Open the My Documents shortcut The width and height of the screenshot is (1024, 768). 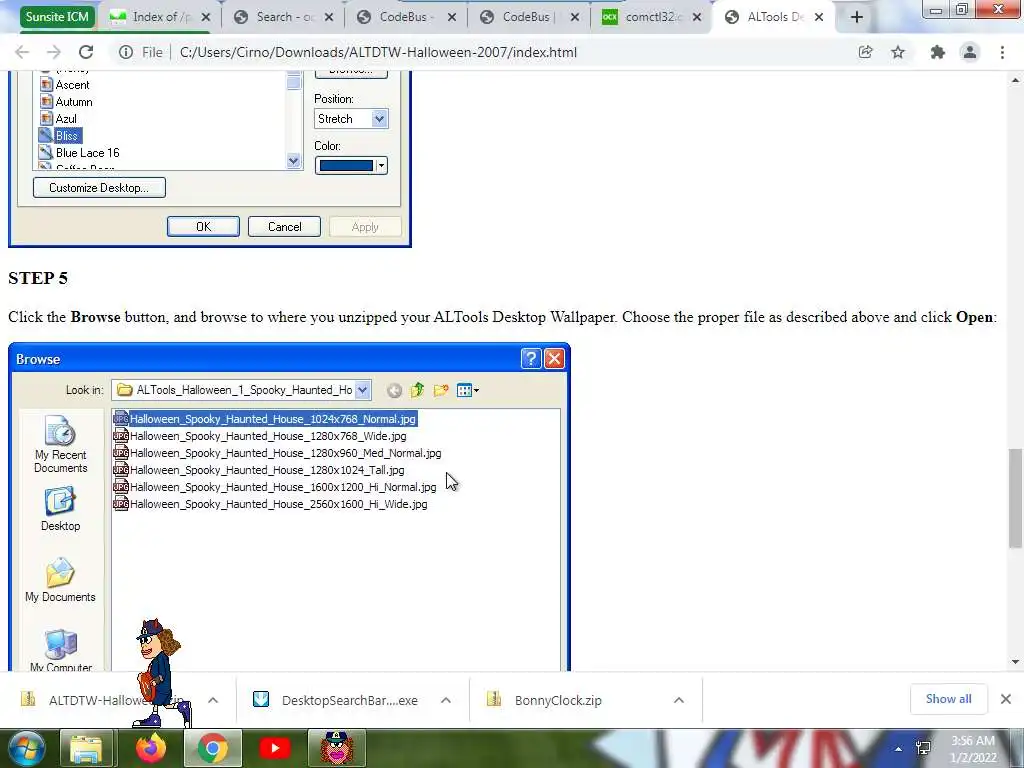pos(60,580)
